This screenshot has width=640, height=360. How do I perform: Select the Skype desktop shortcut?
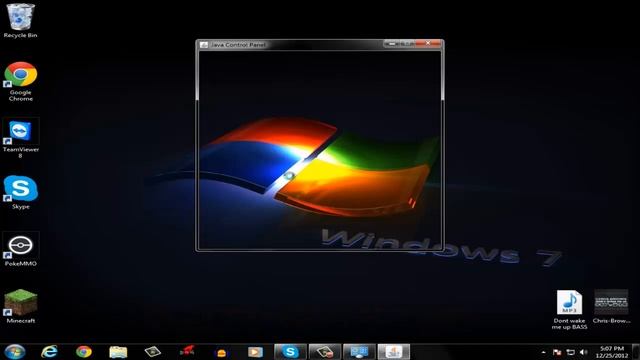point(20,193)
